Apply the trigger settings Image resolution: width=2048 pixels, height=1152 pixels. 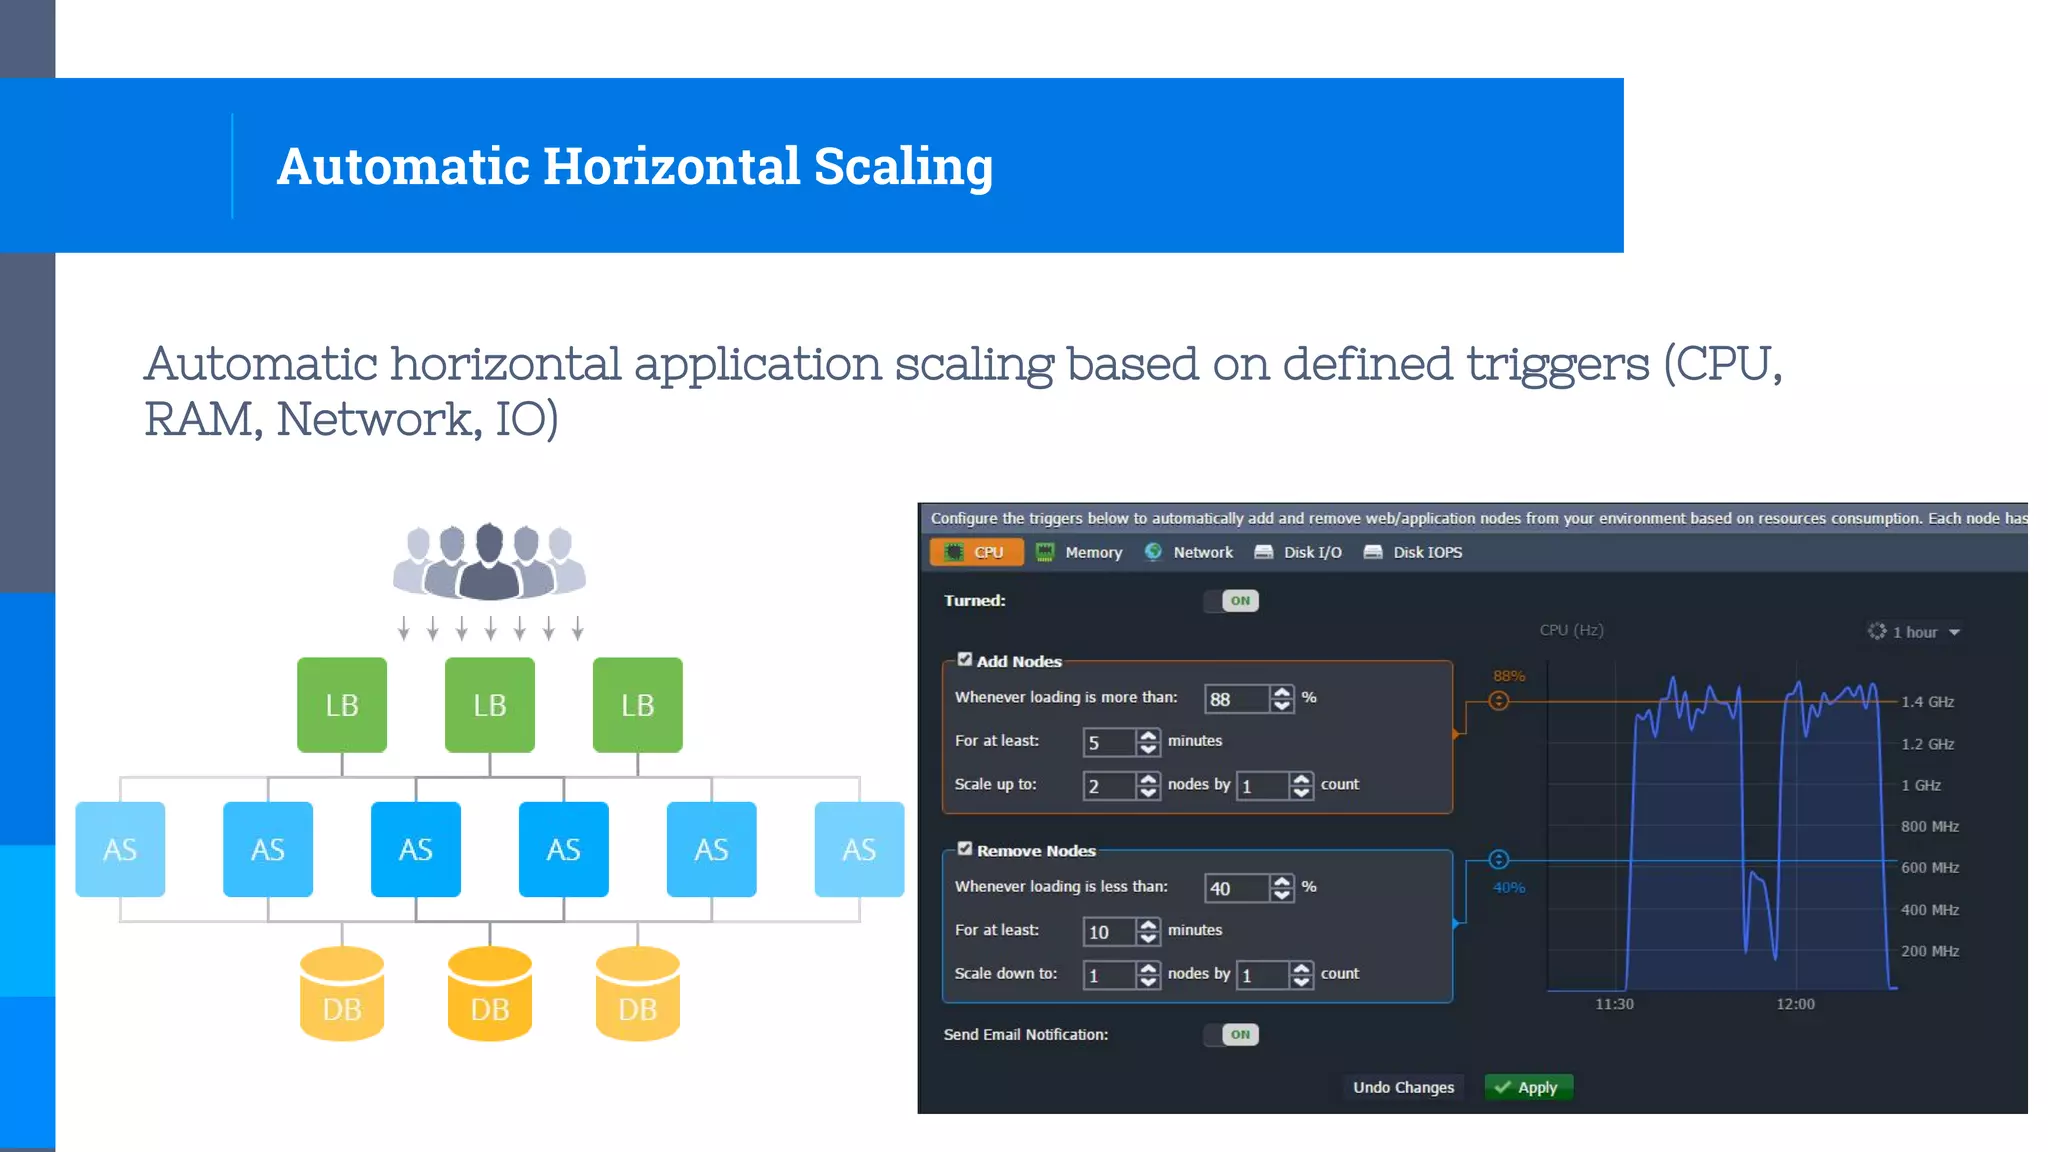[x=1529, y=1087]
